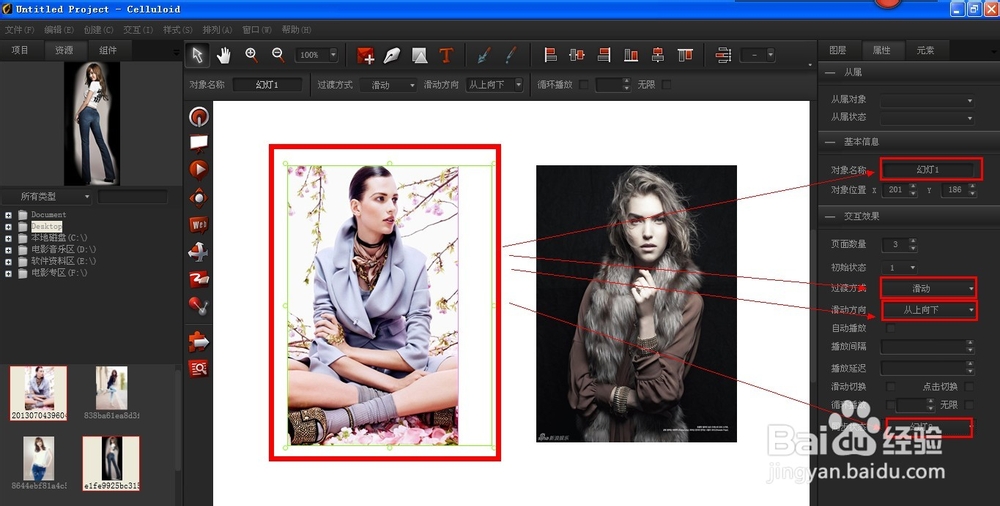Select the 电影音乐区 (D:\) drive
The image size is (1000, 506).
point(63,249)
